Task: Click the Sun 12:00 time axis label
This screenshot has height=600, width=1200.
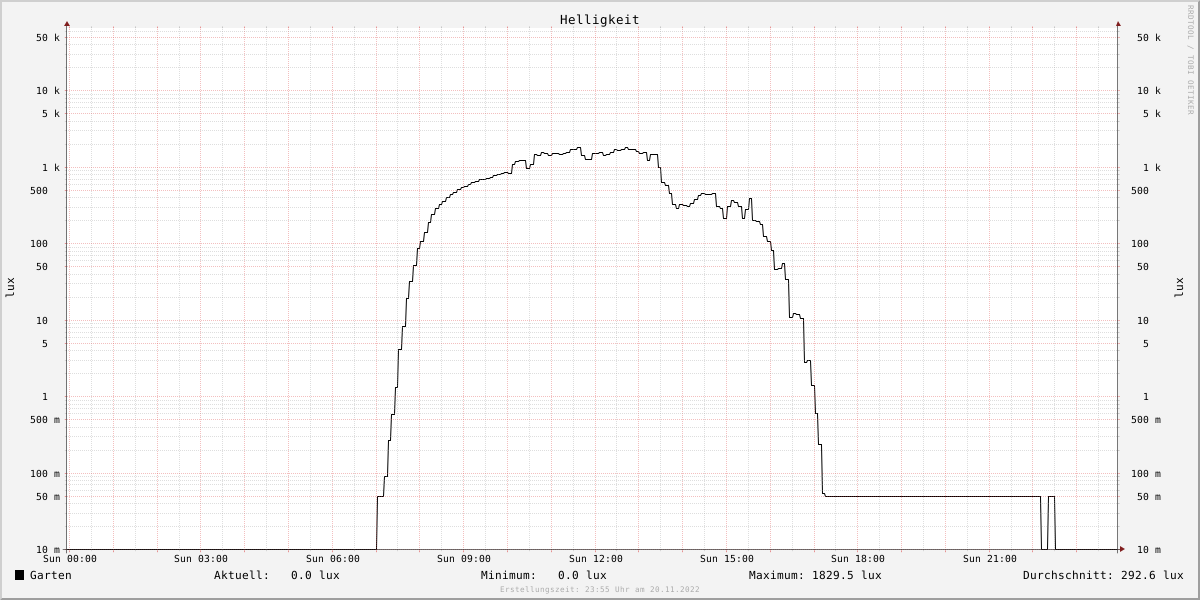Action: click(596, 559)
